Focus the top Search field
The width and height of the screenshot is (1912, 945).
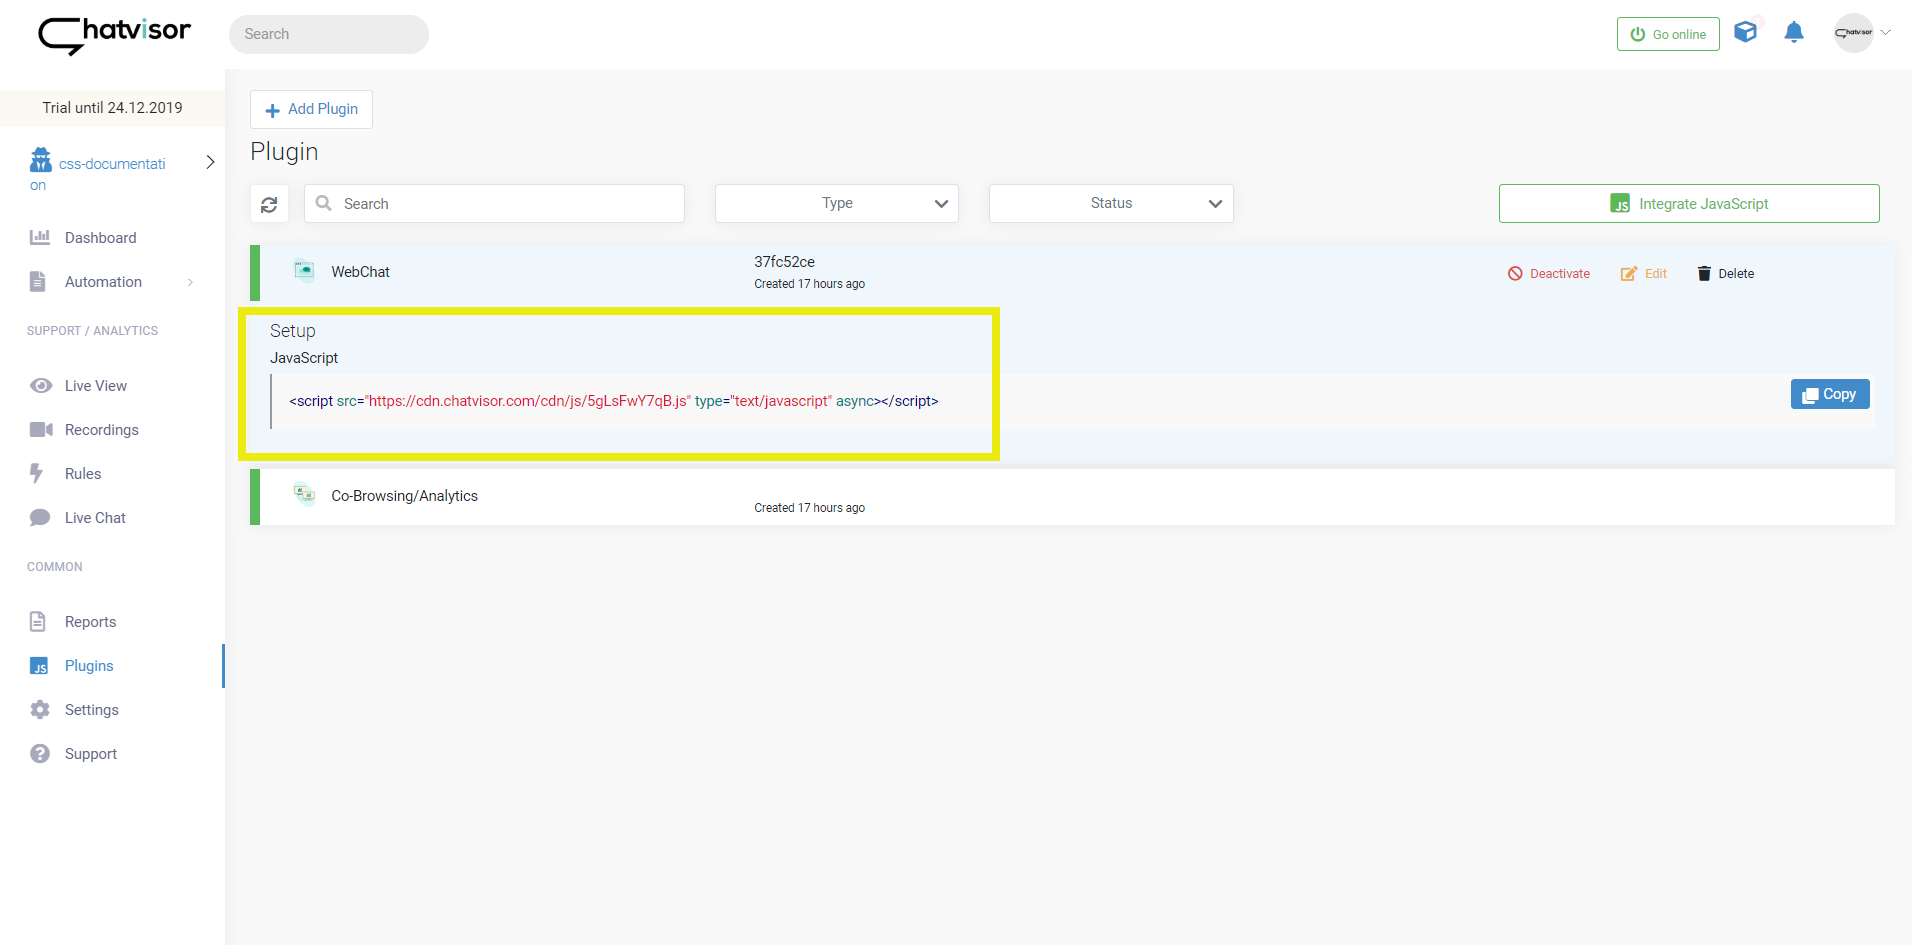pos(329,34)
